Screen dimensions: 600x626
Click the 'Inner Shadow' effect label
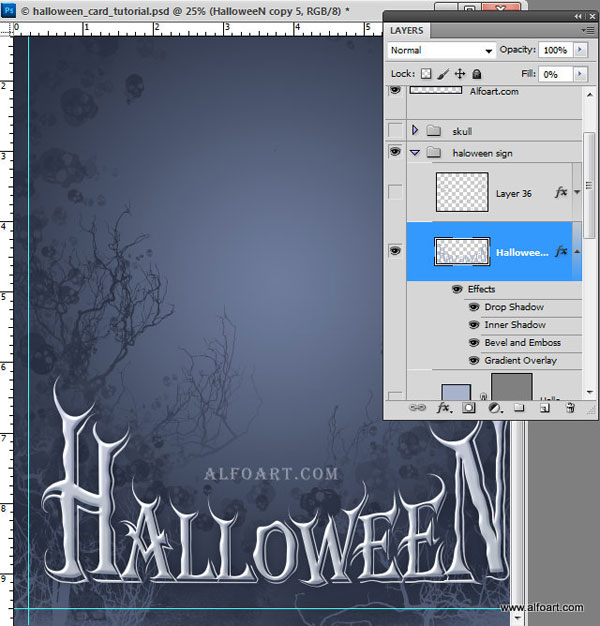click(515, 325)
